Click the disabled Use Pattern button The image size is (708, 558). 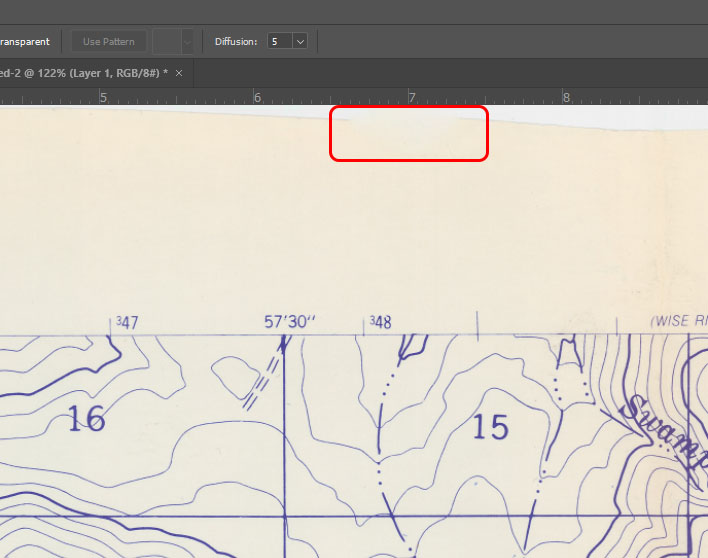click(109, 42)
